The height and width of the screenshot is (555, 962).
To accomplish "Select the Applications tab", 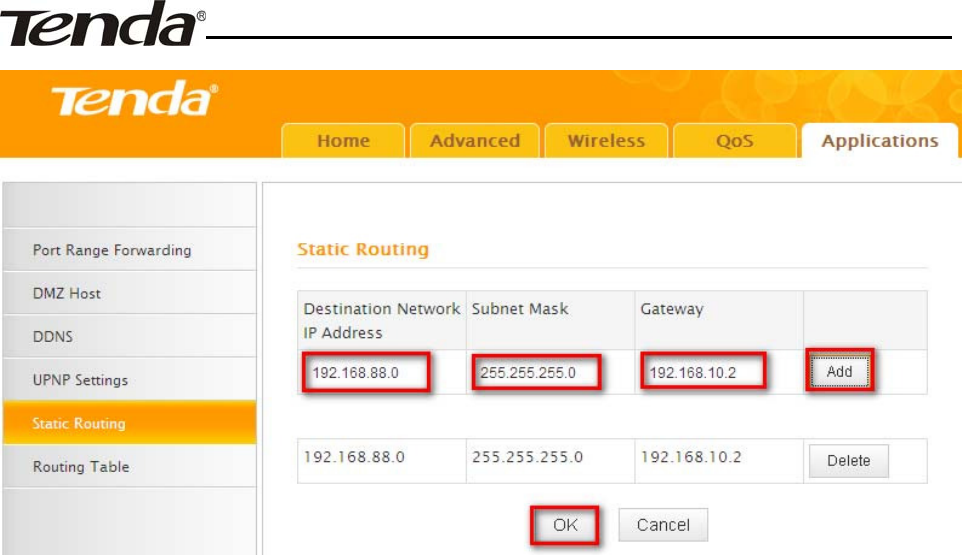I will click(x=880, y=140).
